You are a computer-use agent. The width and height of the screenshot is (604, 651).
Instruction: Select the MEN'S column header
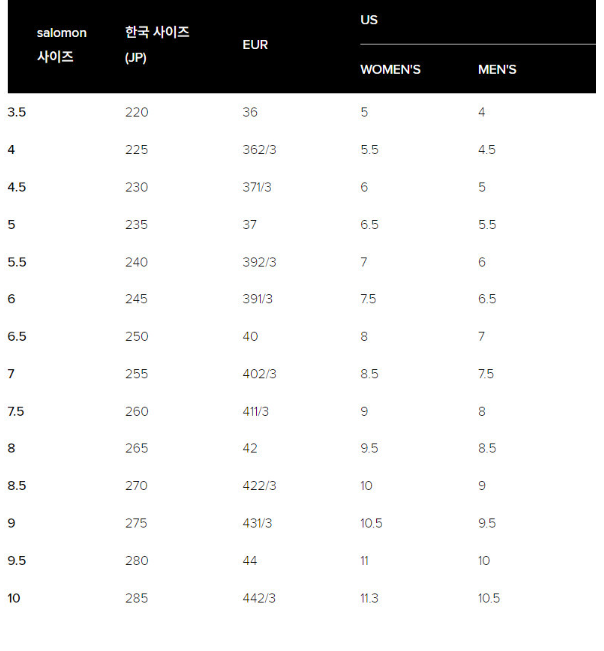tap(497, 70)
